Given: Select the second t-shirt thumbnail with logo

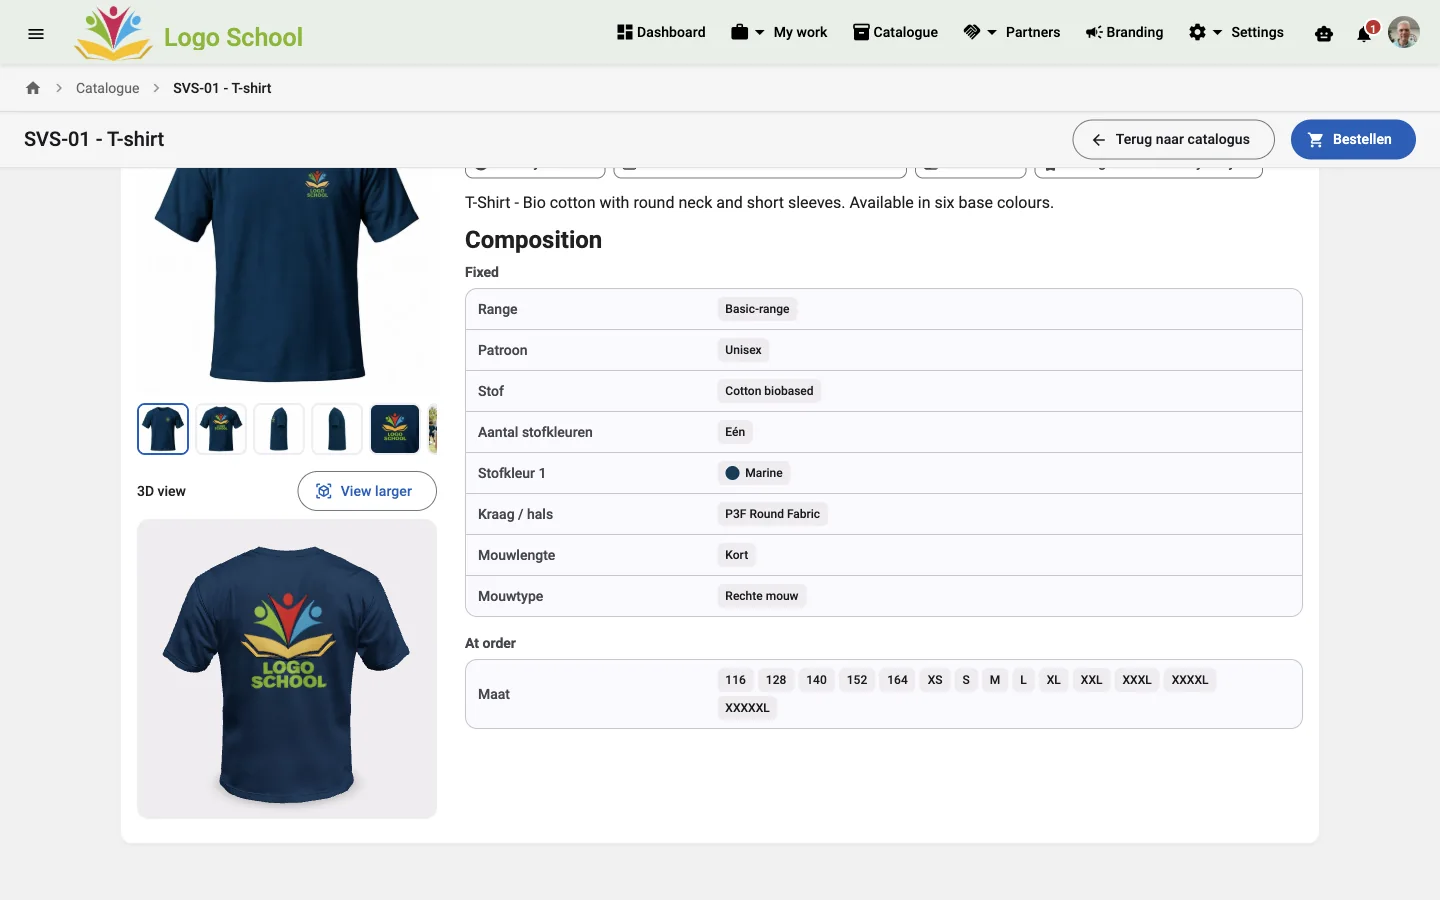Looking at the screenshot, I should (221, 429).
